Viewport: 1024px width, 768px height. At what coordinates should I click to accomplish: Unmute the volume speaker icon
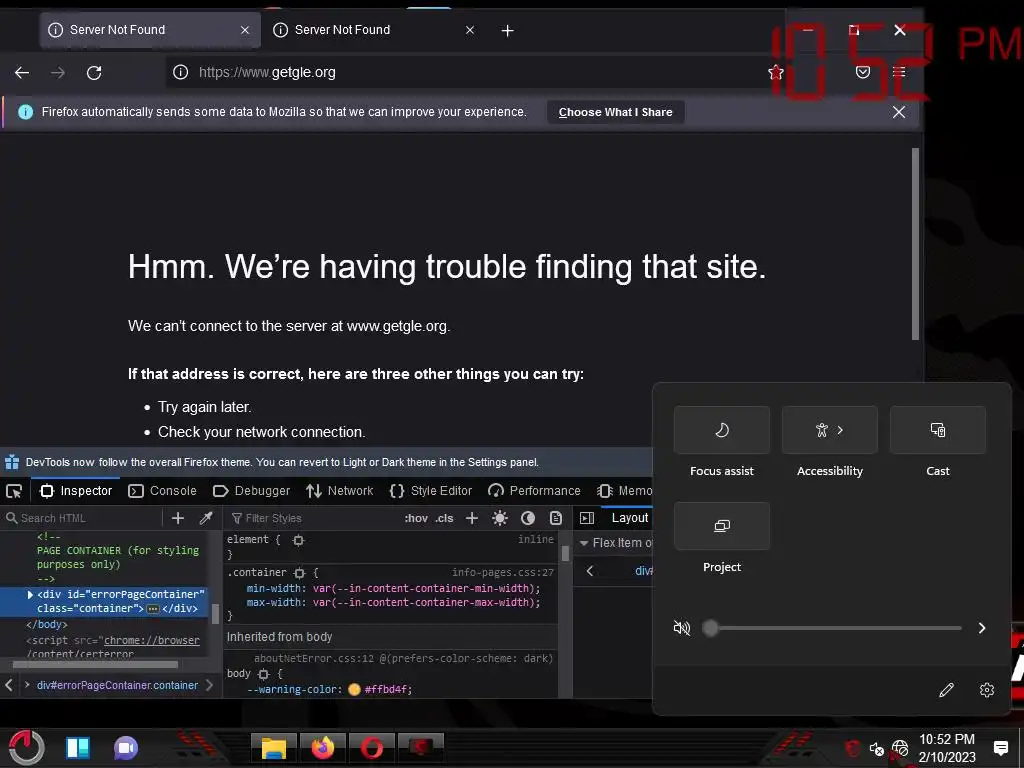pyautogui.click(x=681, y=628)
